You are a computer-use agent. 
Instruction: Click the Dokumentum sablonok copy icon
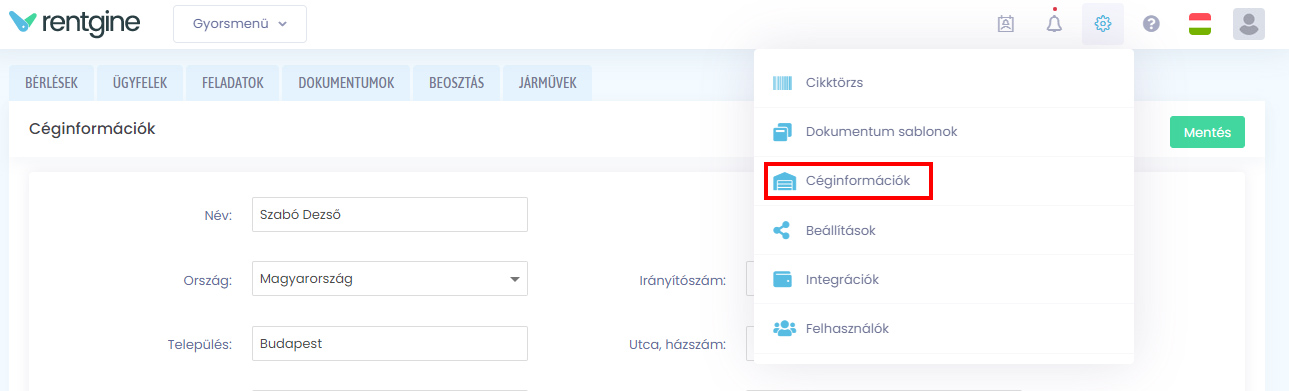tap(782, 132)
